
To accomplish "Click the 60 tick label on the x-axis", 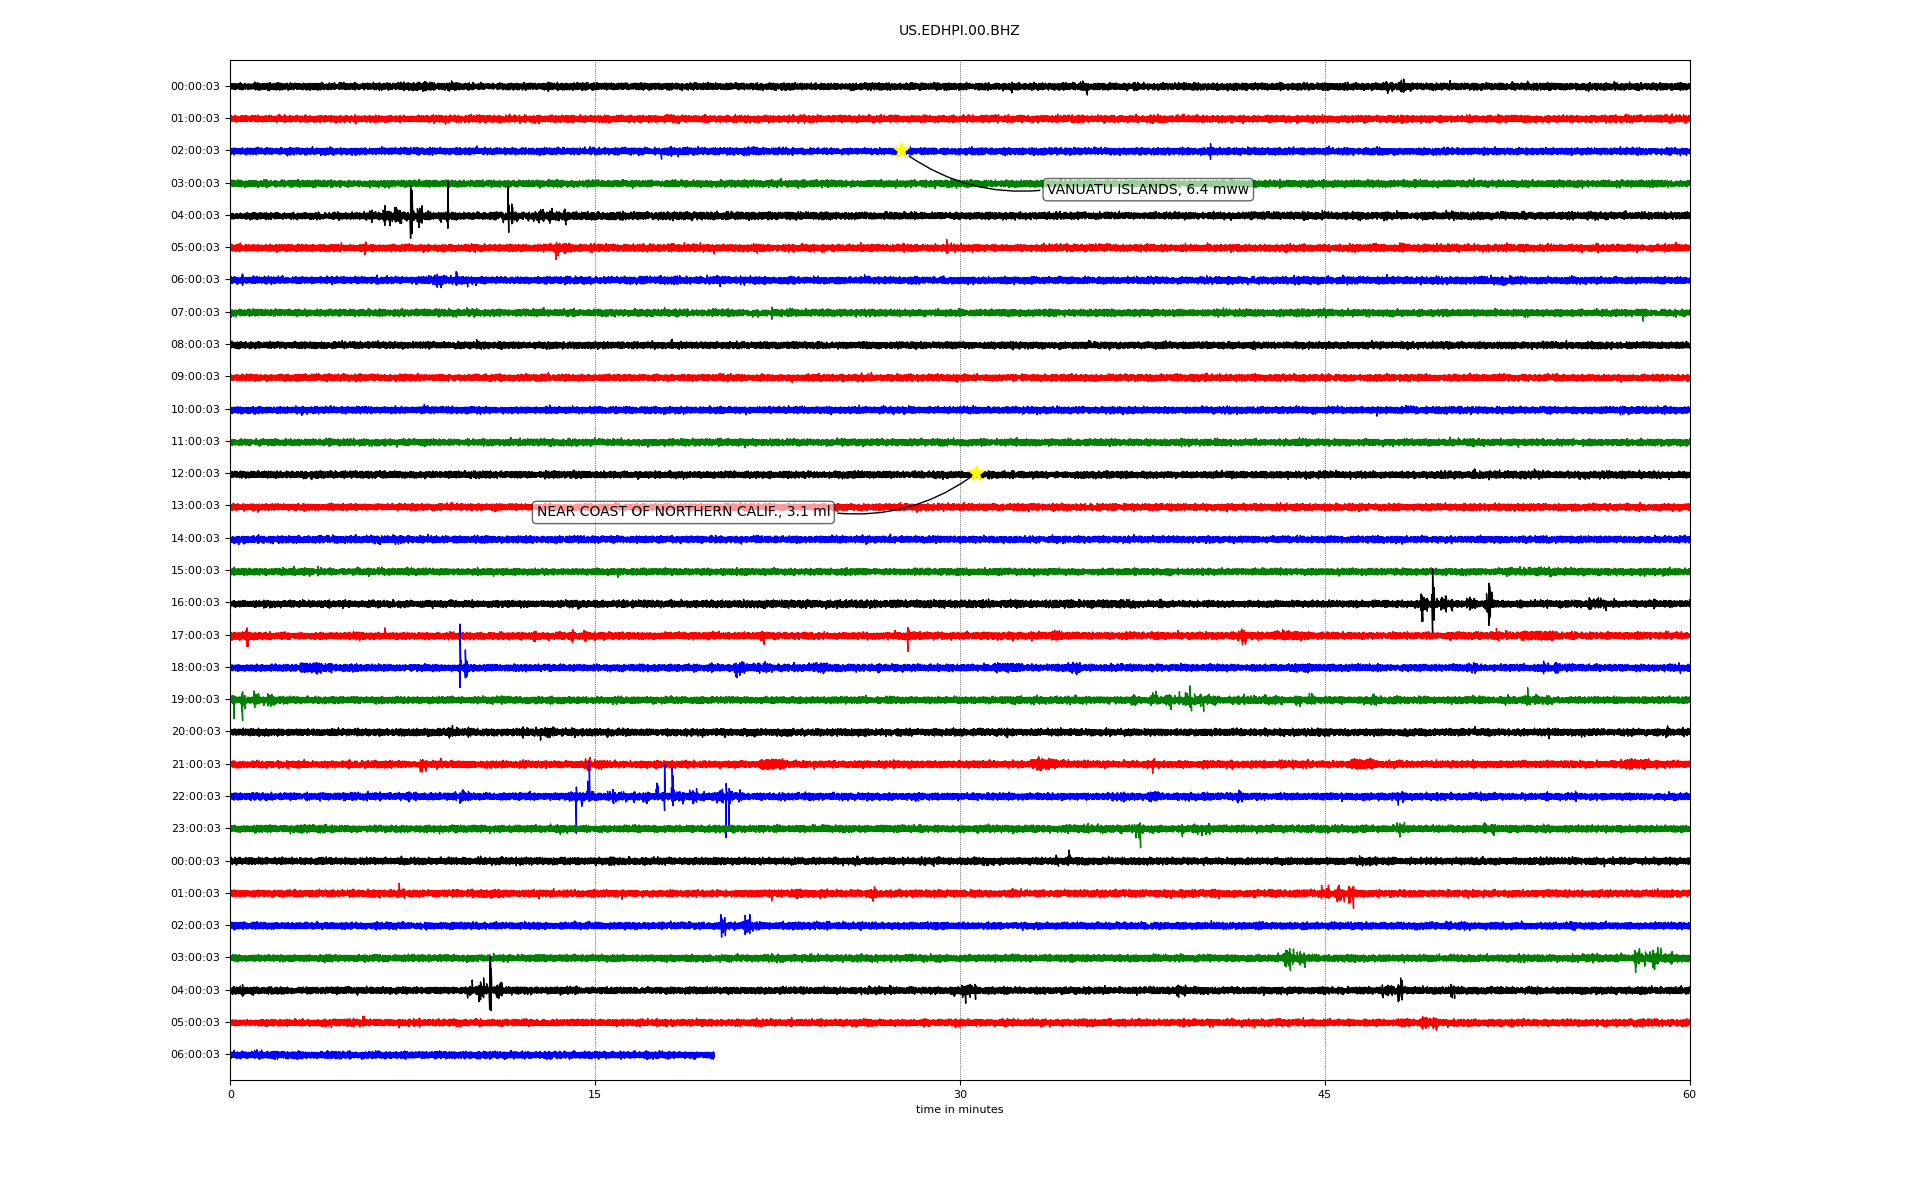I will click(x=1689, y=1094).
